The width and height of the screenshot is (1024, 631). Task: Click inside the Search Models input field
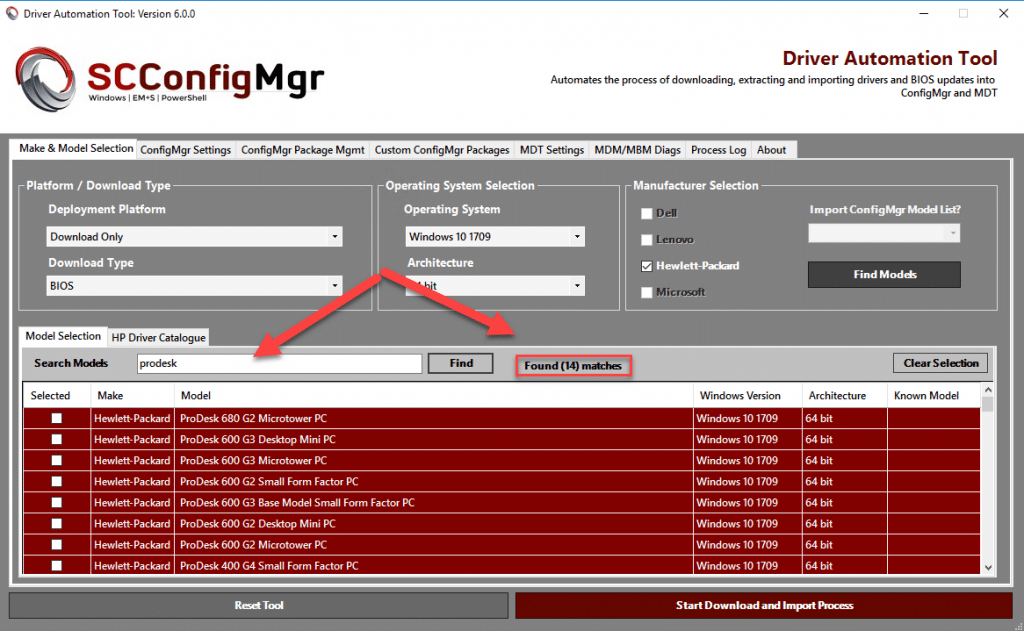(x=280, y=362)
